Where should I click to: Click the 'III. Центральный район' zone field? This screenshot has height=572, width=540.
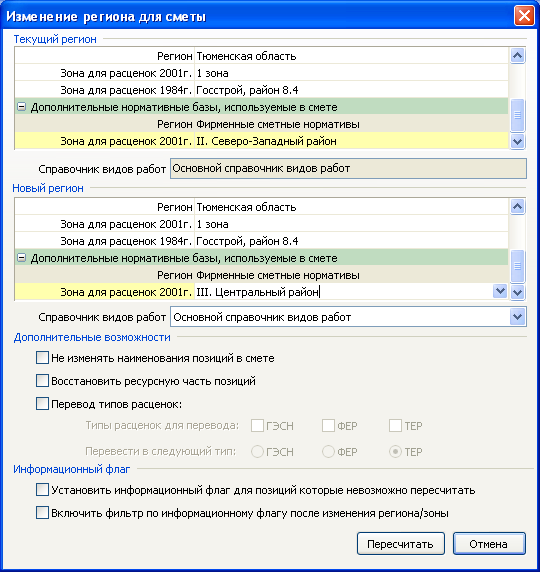[343, 292]
